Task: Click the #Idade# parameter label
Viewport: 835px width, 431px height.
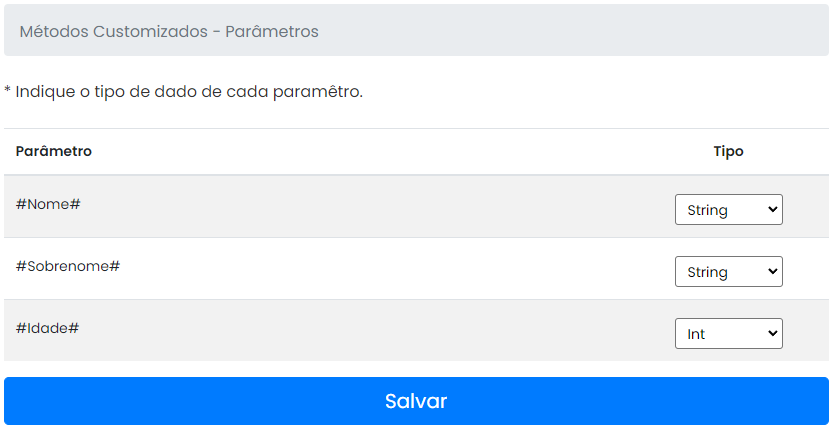Action: 47,328
